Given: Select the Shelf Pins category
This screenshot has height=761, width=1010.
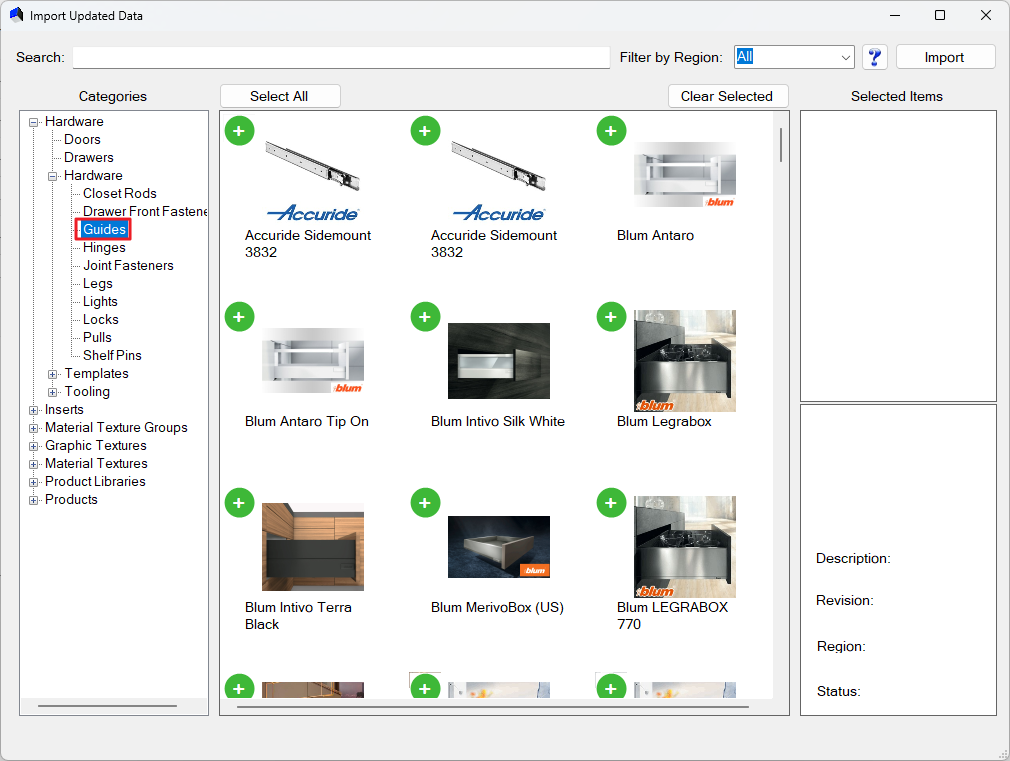Looking at the screenshot, I should pyautogui.click(x=112, y=356).
